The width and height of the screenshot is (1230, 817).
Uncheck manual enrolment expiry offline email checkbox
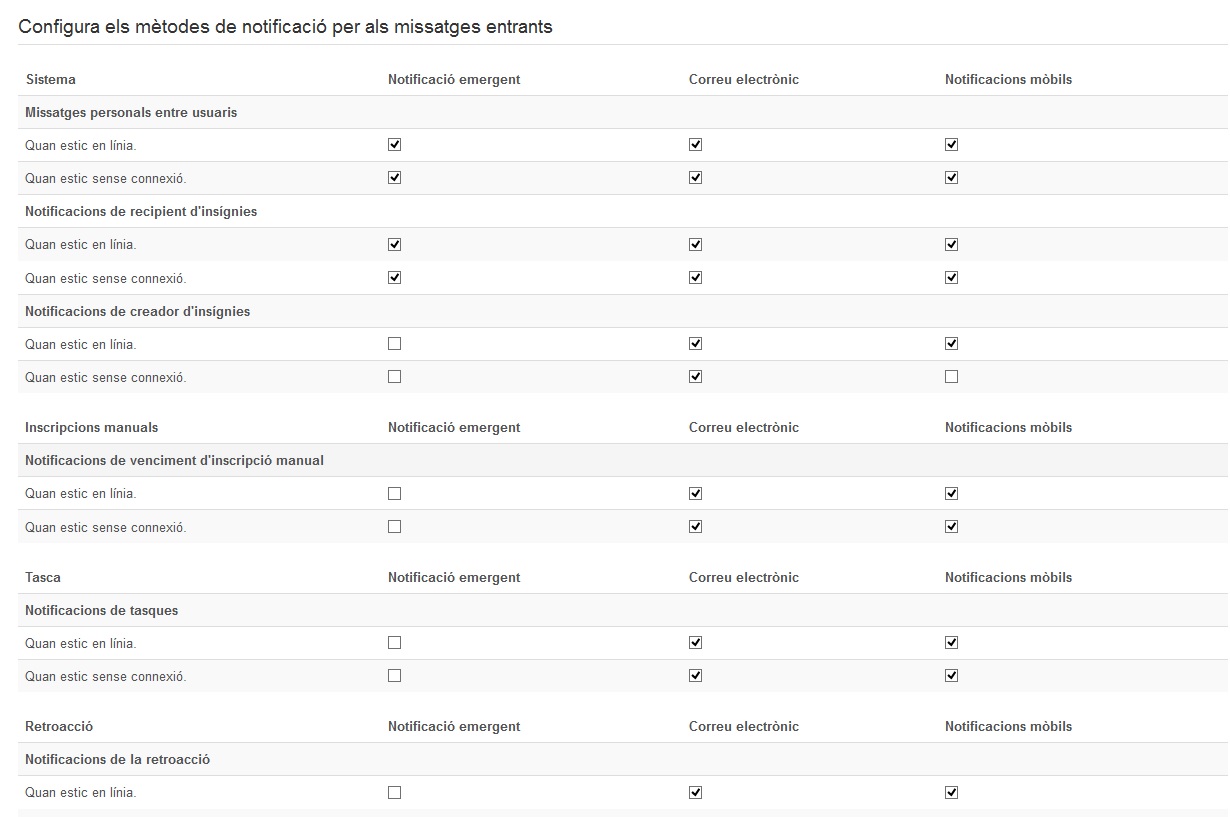pyautogui.click(x=695, y=526)
